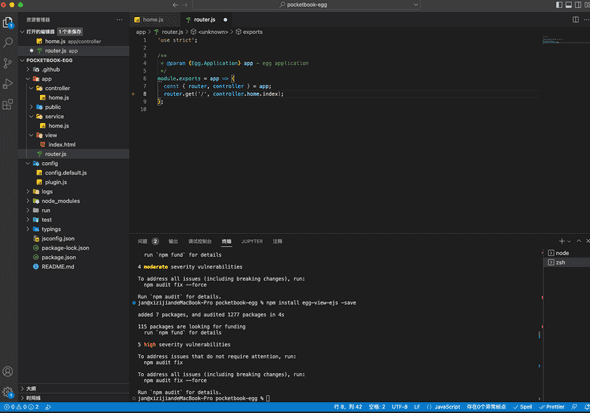Open the Run and Debug view
590x413 pixels.
(x=8, y=84)
